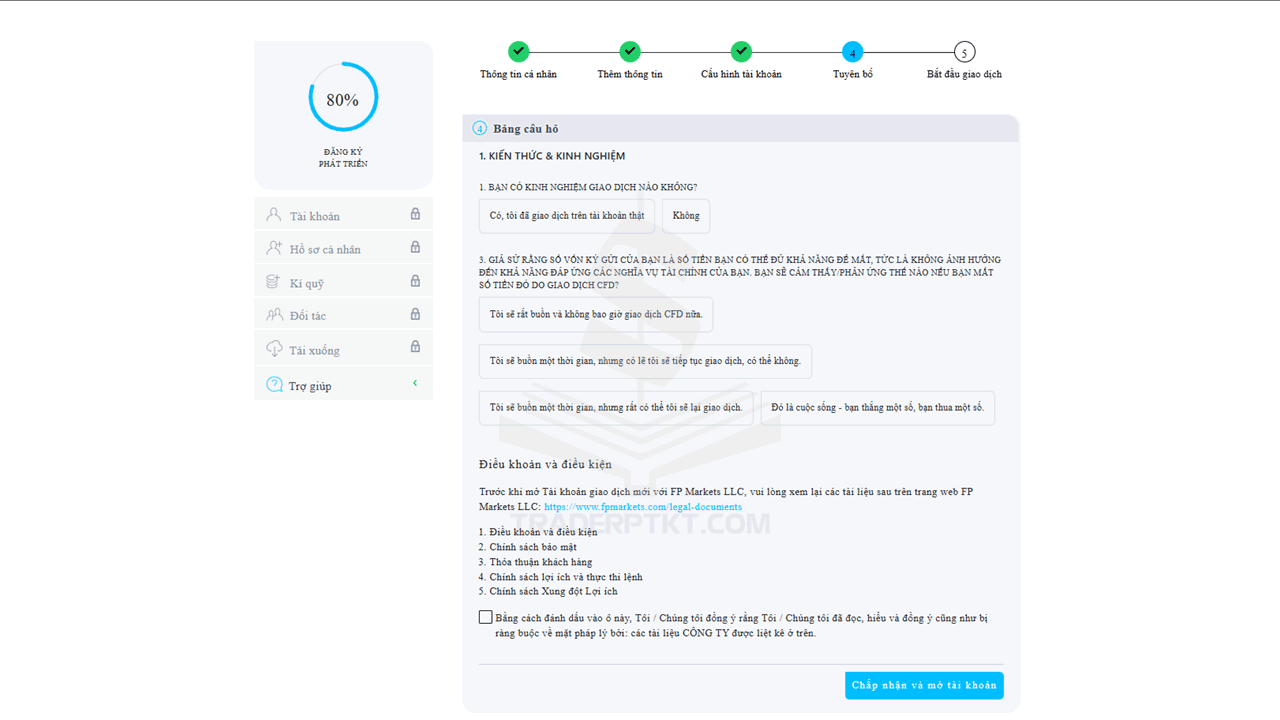Image resolution: width=1280 pixels, height=720 pixels.
Task: Click the lock icon beside Đối tác
Action: point(415,314)
